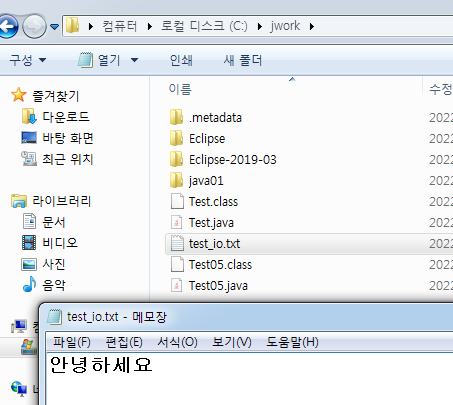Open Notepad 파일(F) menu

tap(72, 342)
